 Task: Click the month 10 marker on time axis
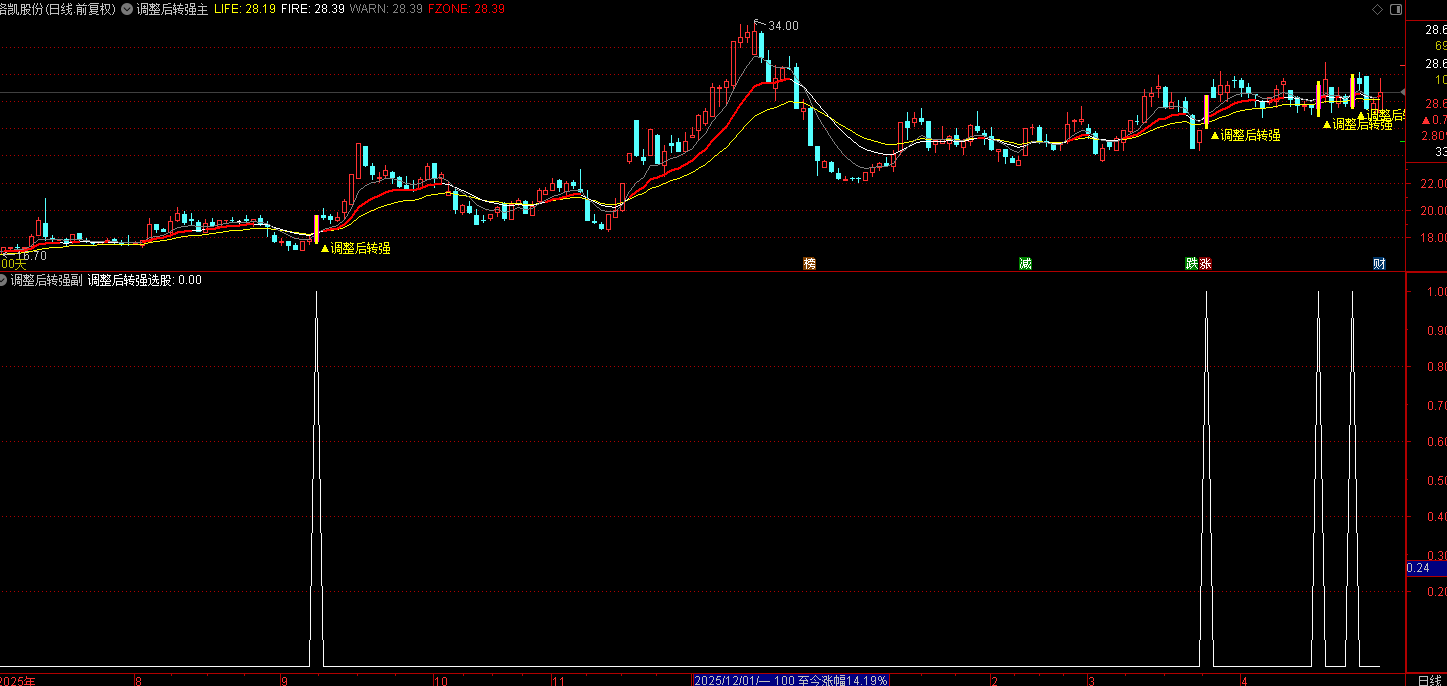(x=441, y=680)
